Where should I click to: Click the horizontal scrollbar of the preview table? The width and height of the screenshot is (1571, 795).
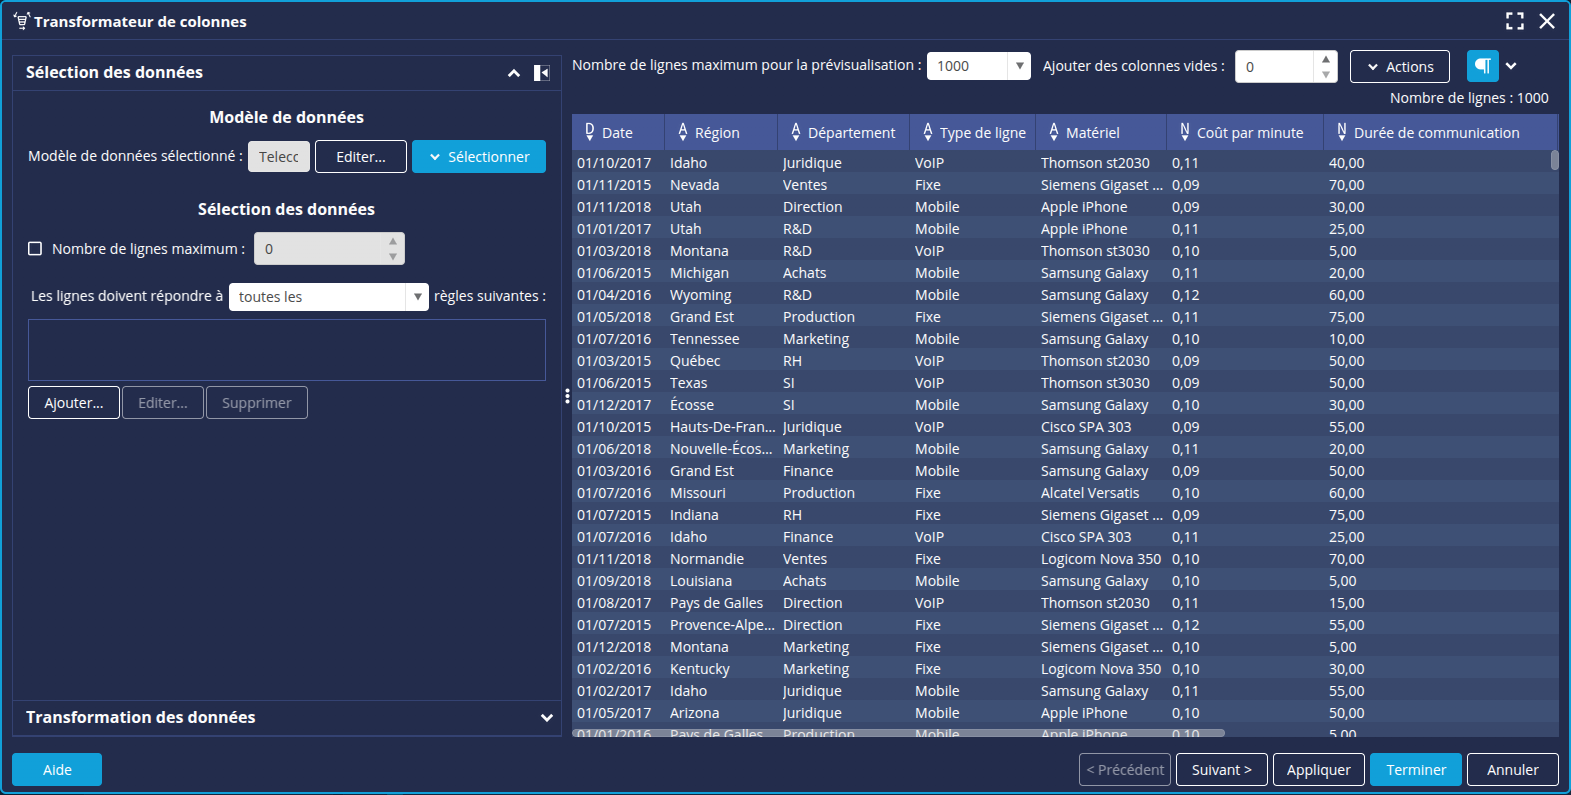point(900,733)
